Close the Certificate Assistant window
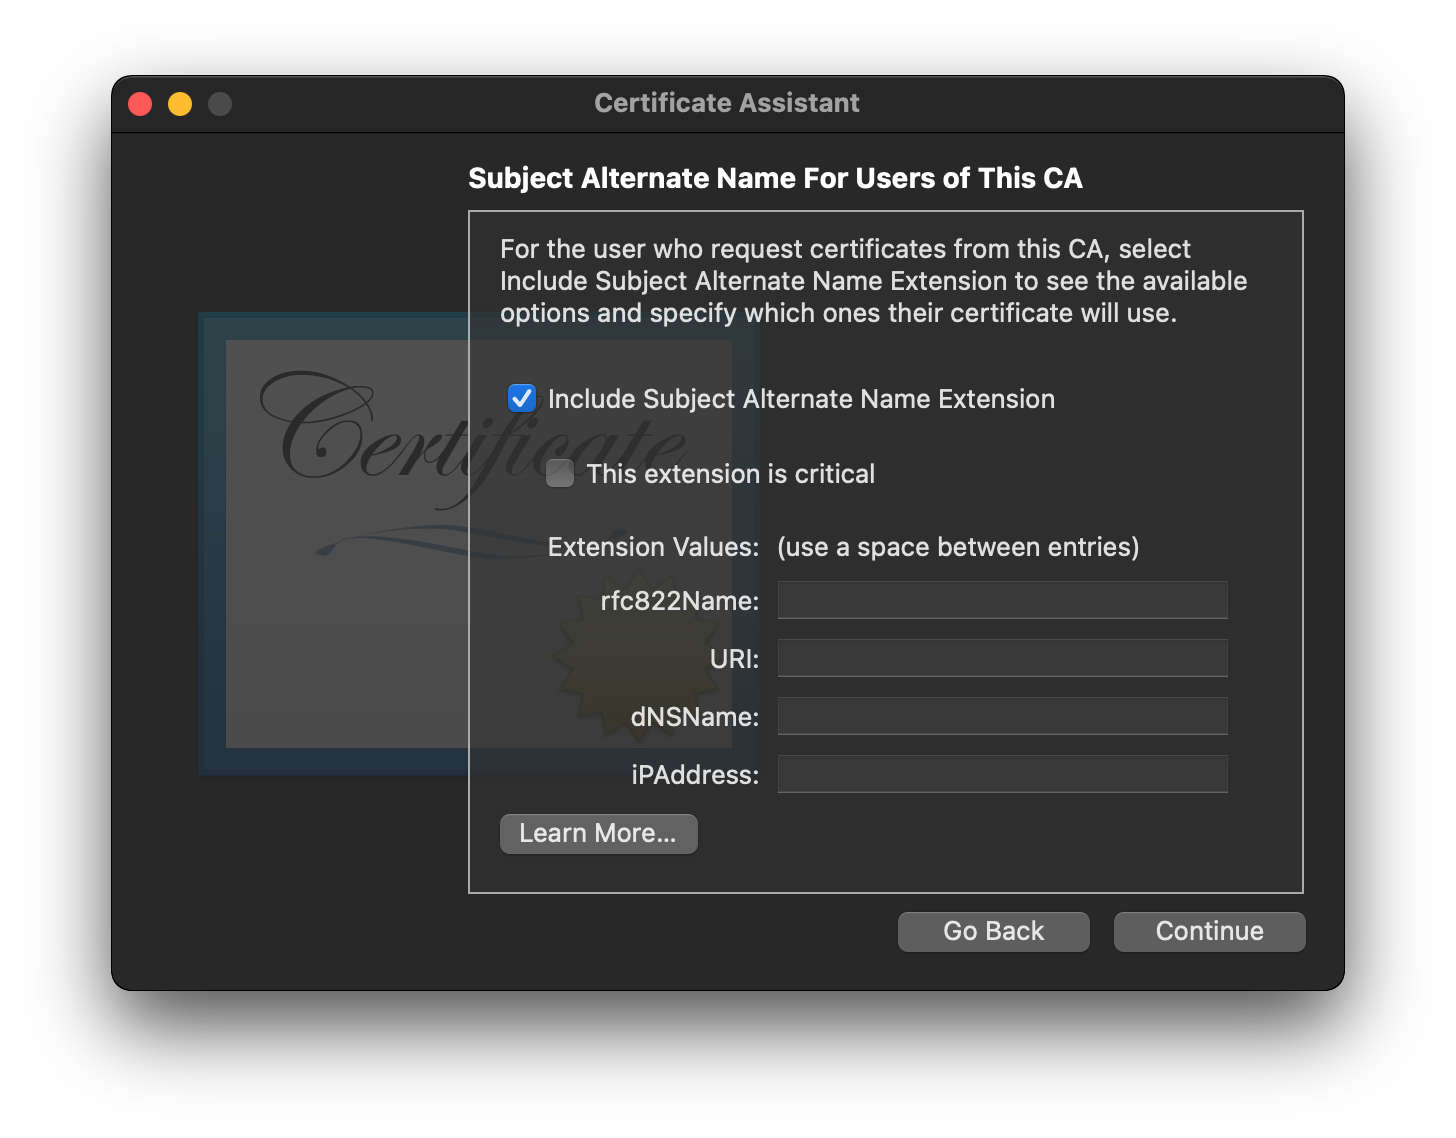1456x1138 pixels. point(140,104)
